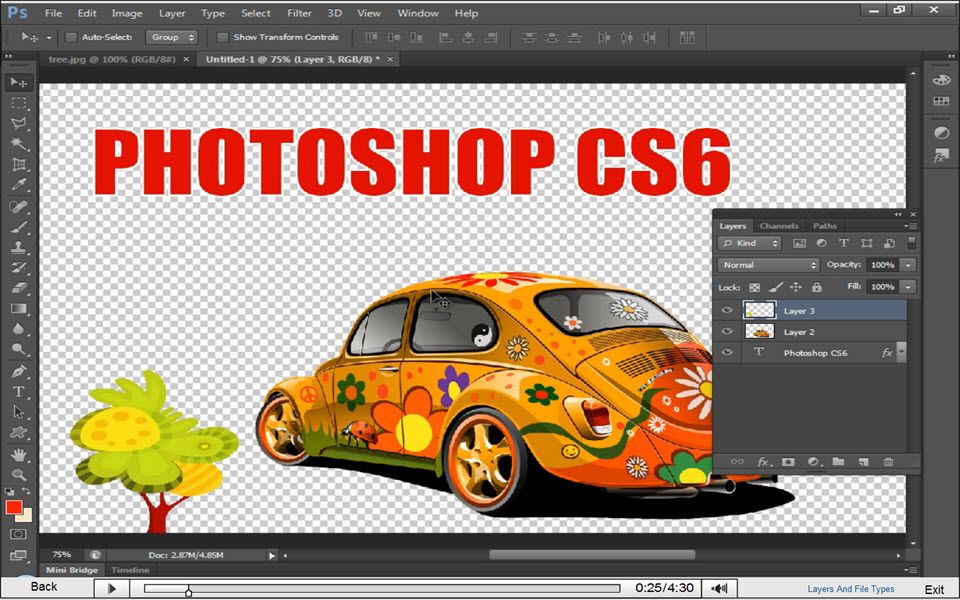Open the Auto-Select Group dropdown
This screenshot has height=600, width=960.
(x=171, y=37)
